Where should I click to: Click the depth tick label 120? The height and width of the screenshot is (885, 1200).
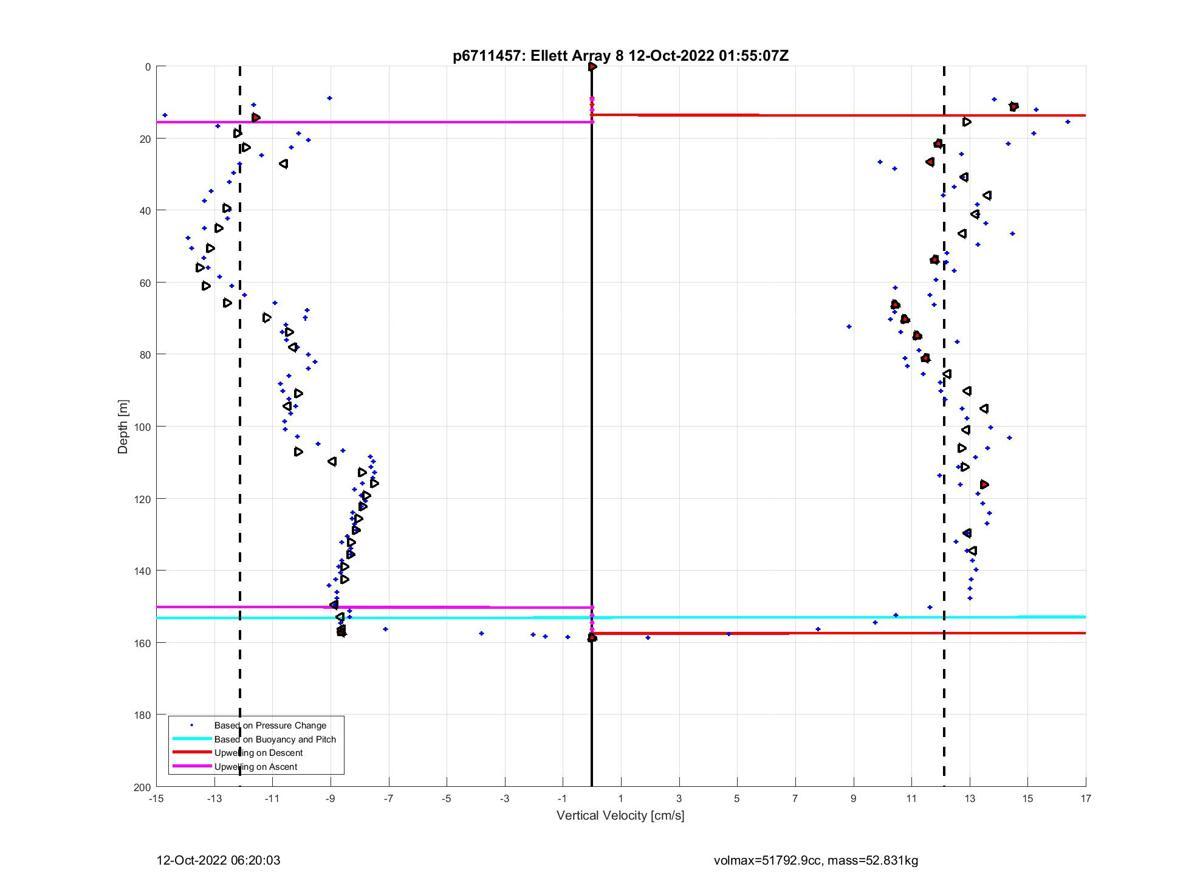tap(142, 499)
